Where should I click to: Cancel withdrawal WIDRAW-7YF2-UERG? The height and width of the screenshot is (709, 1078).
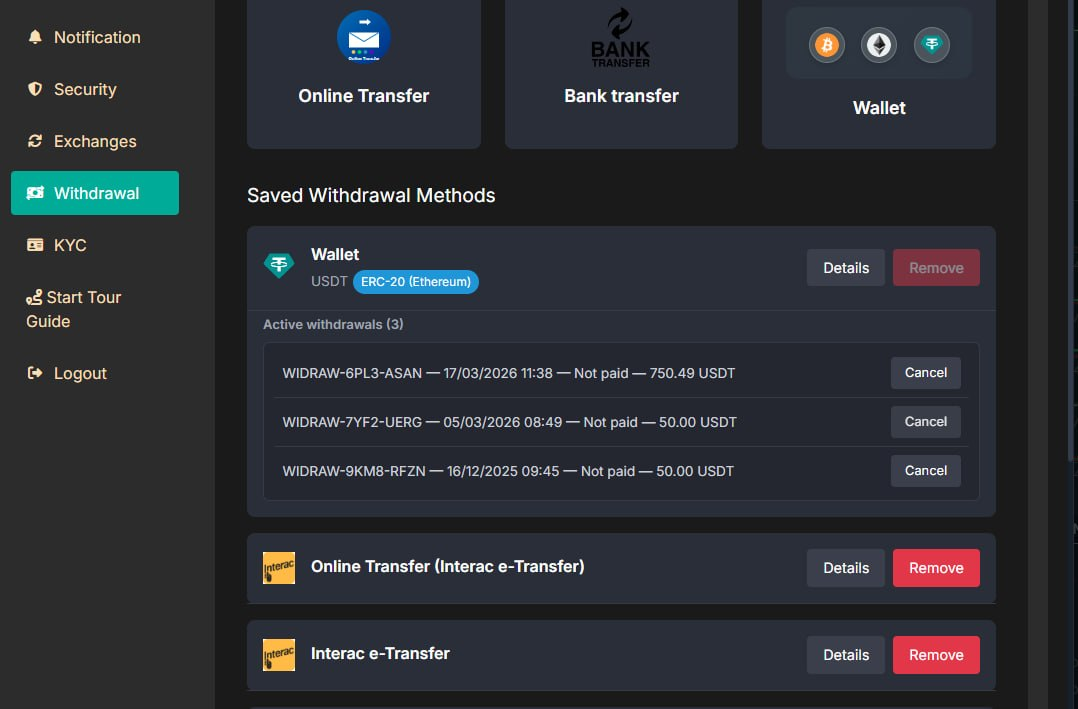coord(925,422)
